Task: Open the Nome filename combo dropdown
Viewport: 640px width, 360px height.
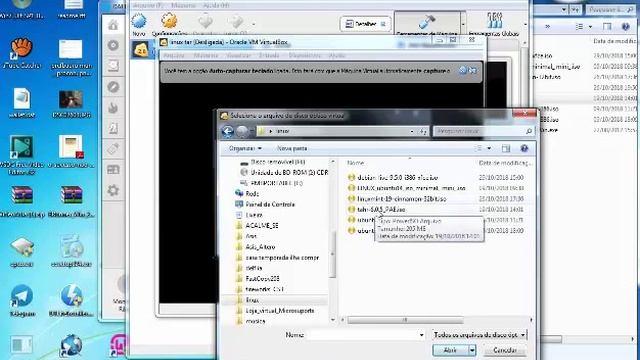Action: (421, 335)
